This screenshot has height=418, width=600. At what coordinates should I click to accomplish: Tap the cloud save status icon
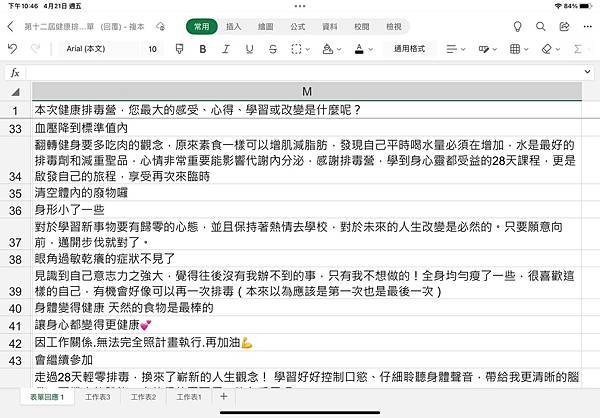click(161, 26)
